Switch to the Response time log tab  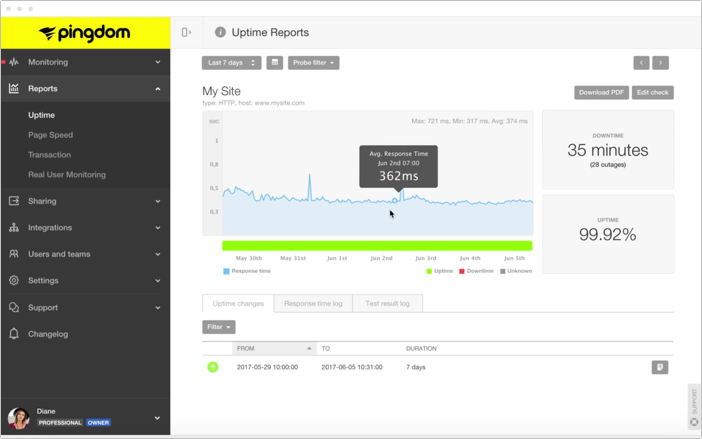pos(312,303)
